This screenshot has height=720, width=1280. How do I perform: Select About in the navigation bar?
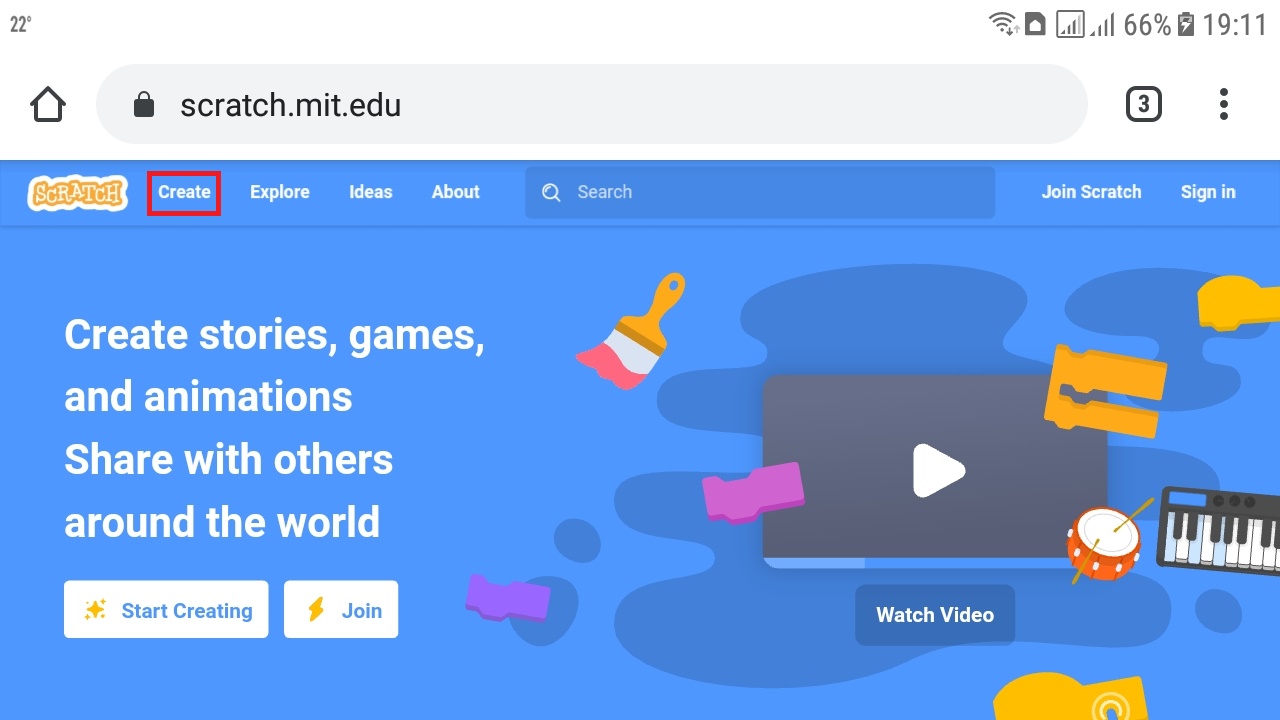[x=455, y=192]
